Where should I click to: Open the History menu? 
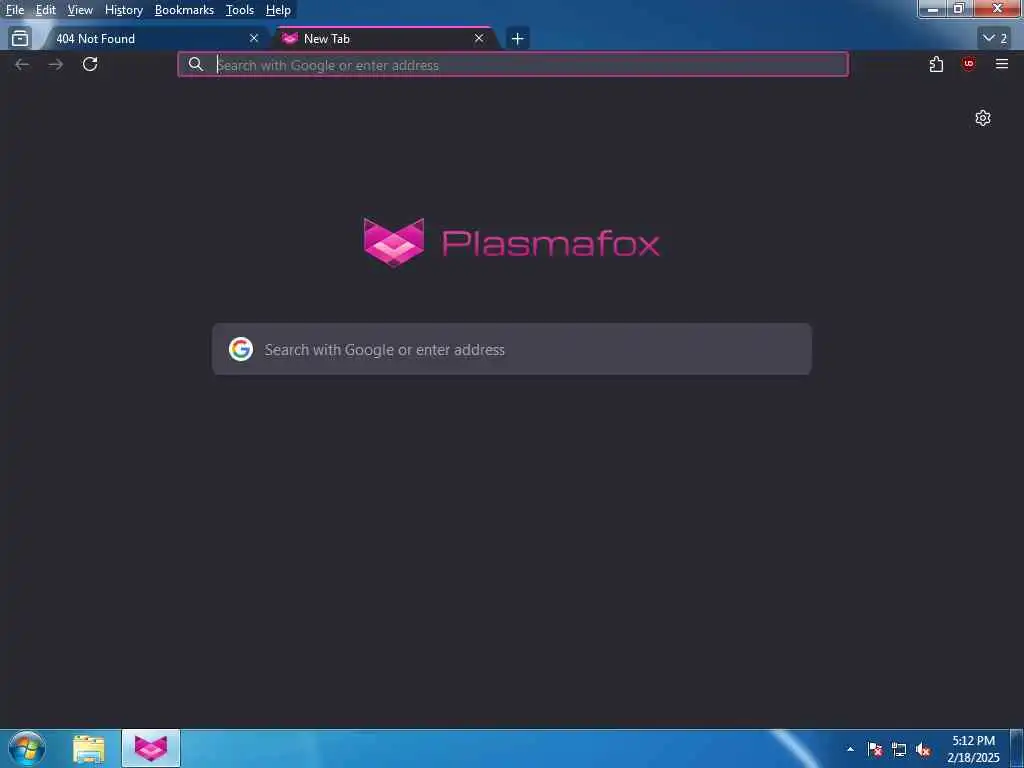(x=123, y=10)
